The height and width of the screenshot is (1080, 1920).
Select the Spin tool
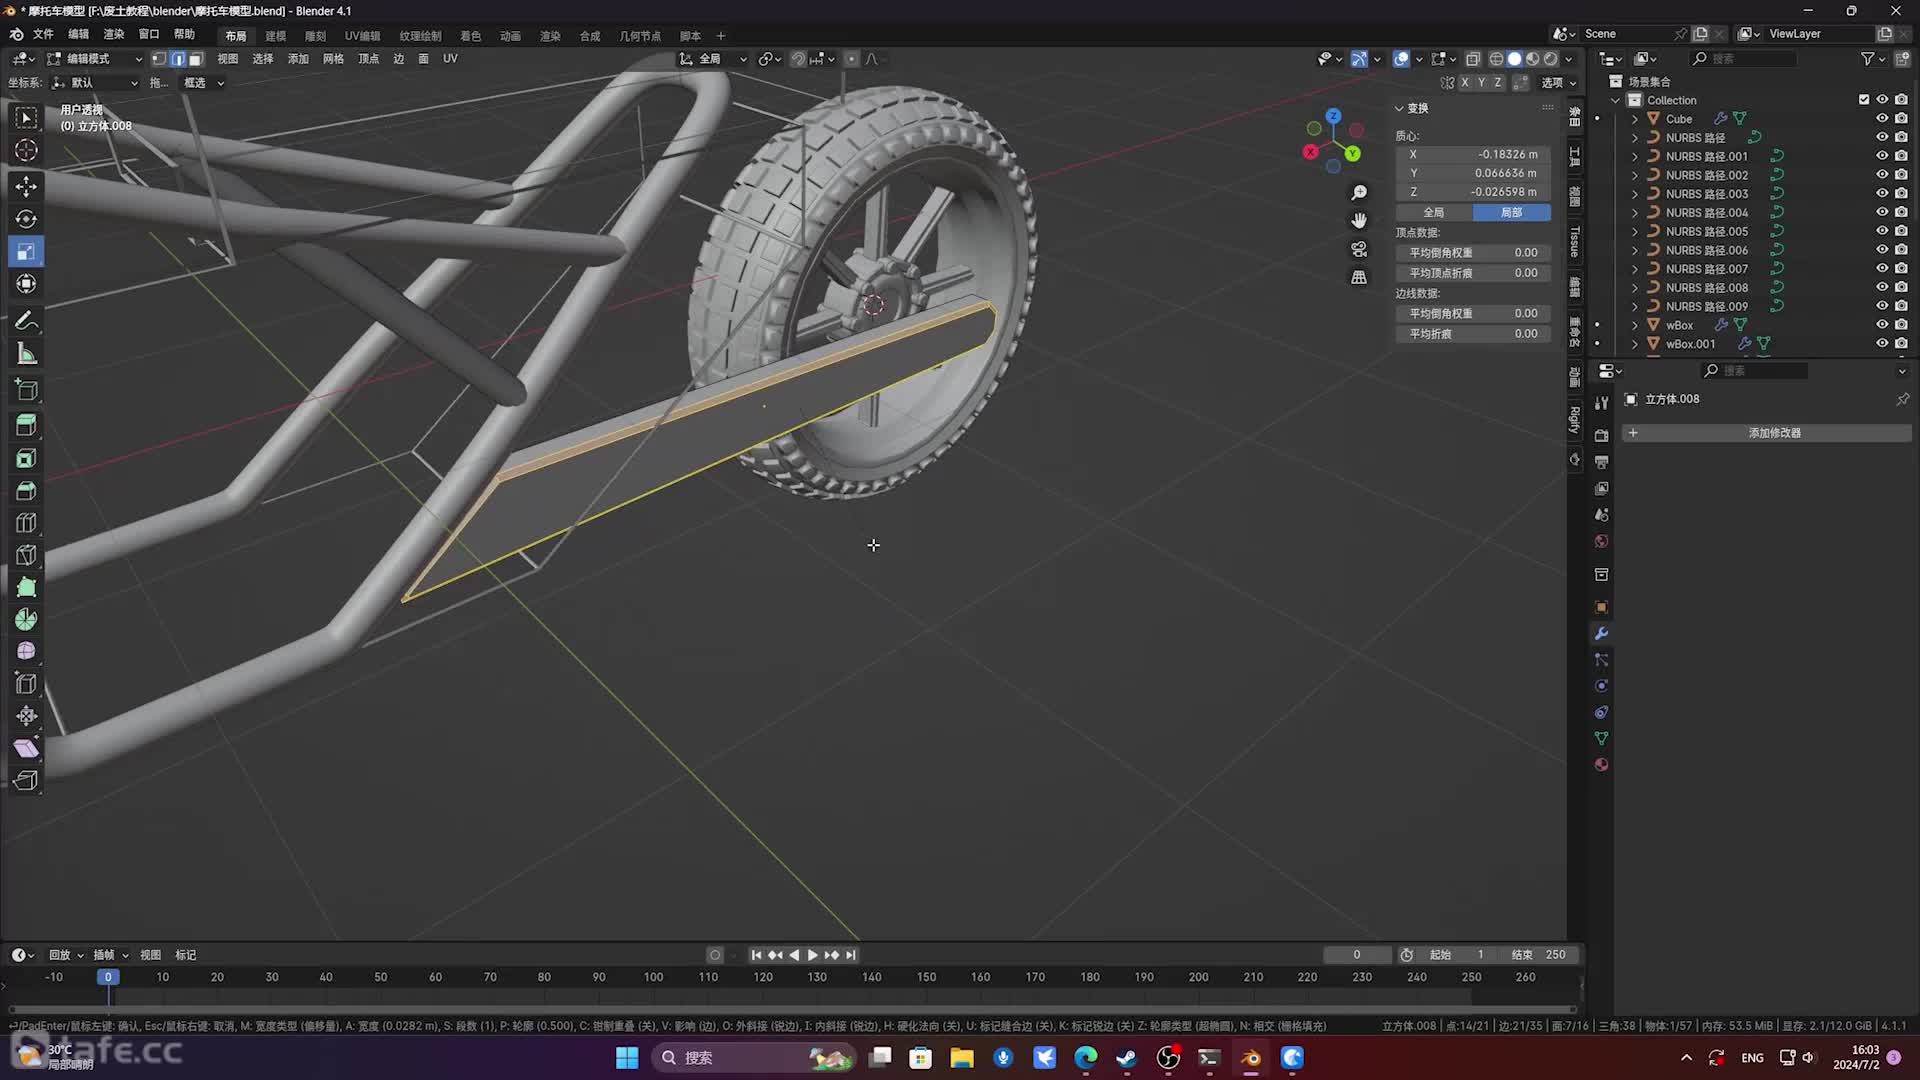pos(26,619)
